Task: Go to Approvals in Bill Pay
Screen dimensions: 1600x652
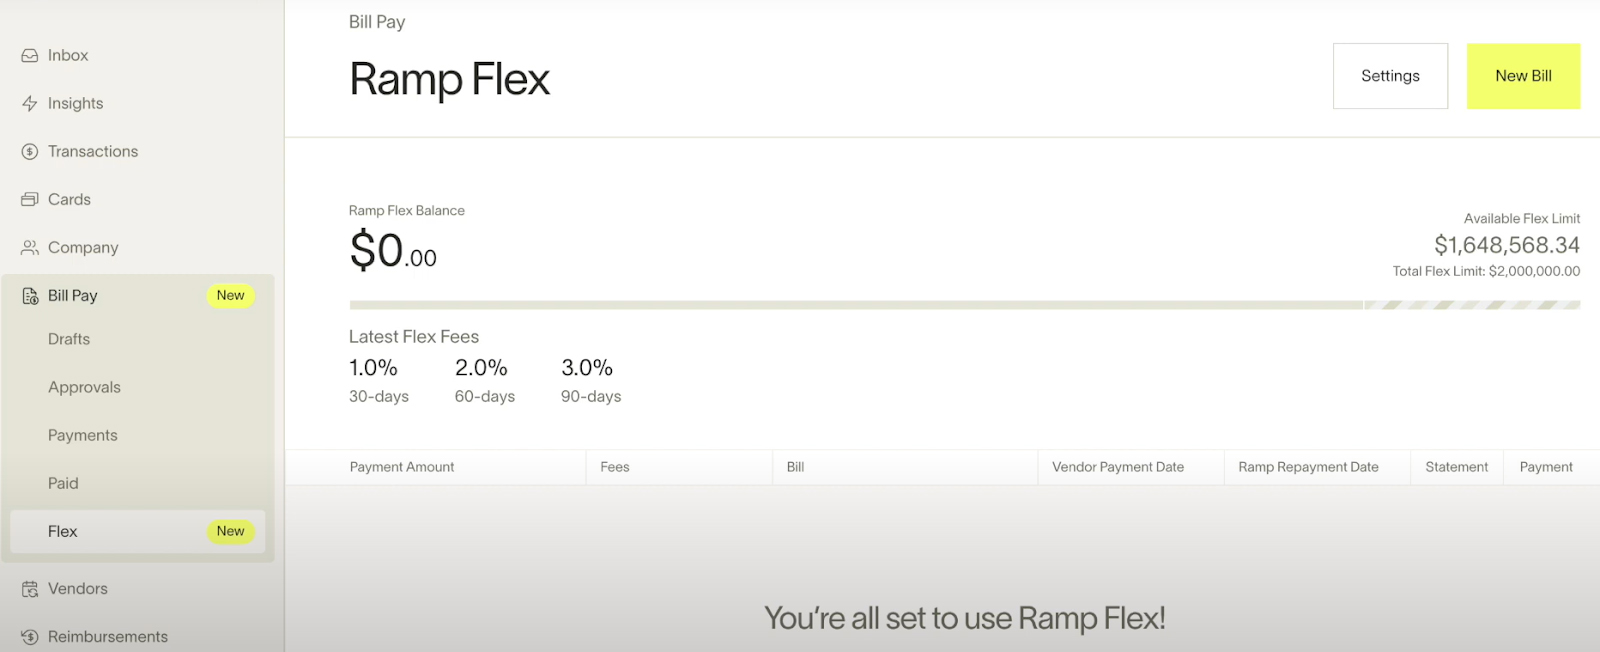Action: click(x=84, y=388)
